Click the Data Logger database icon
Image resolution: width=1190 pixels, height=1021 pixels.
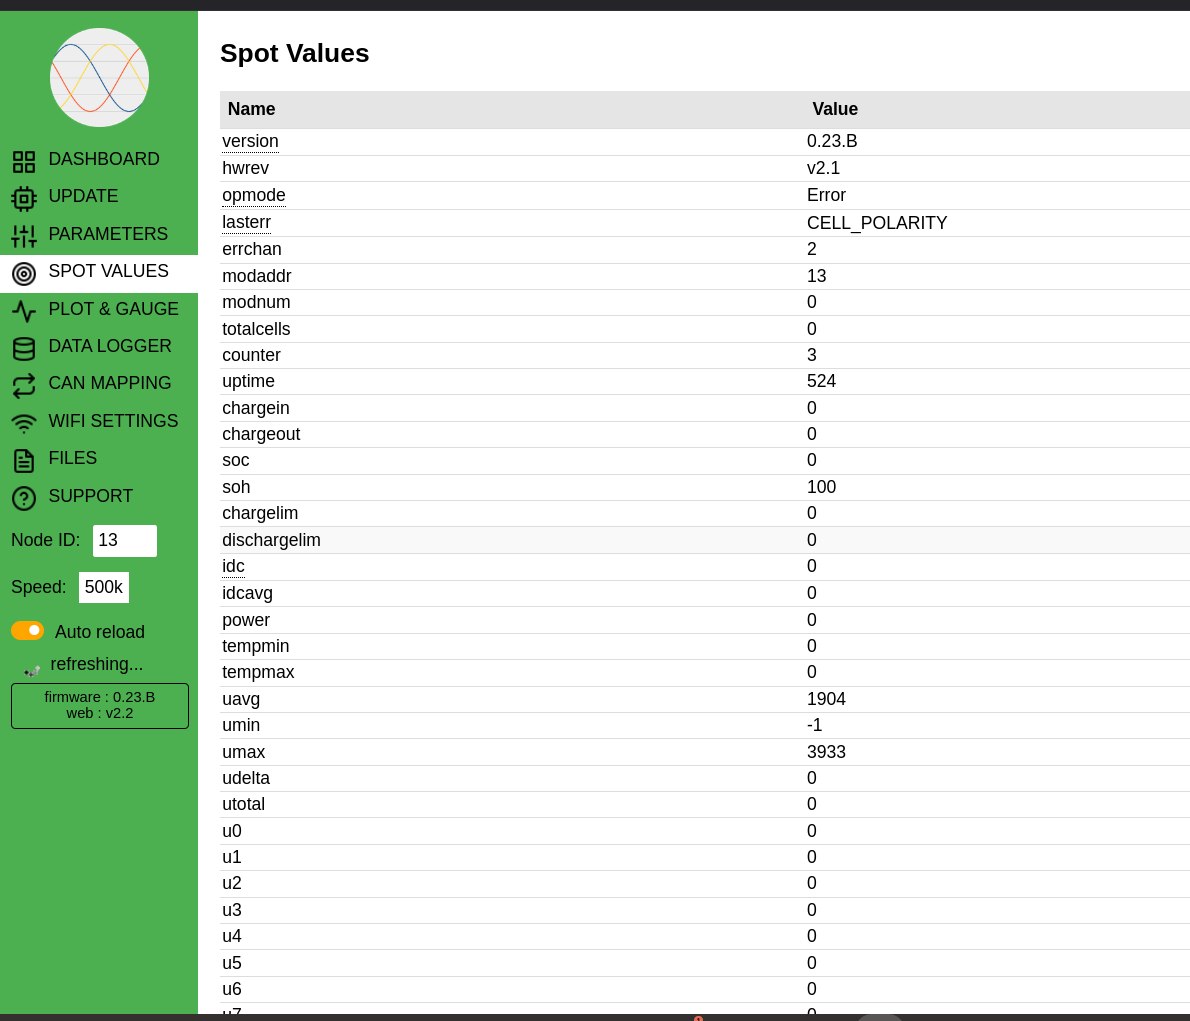click(x=24, y=348)
